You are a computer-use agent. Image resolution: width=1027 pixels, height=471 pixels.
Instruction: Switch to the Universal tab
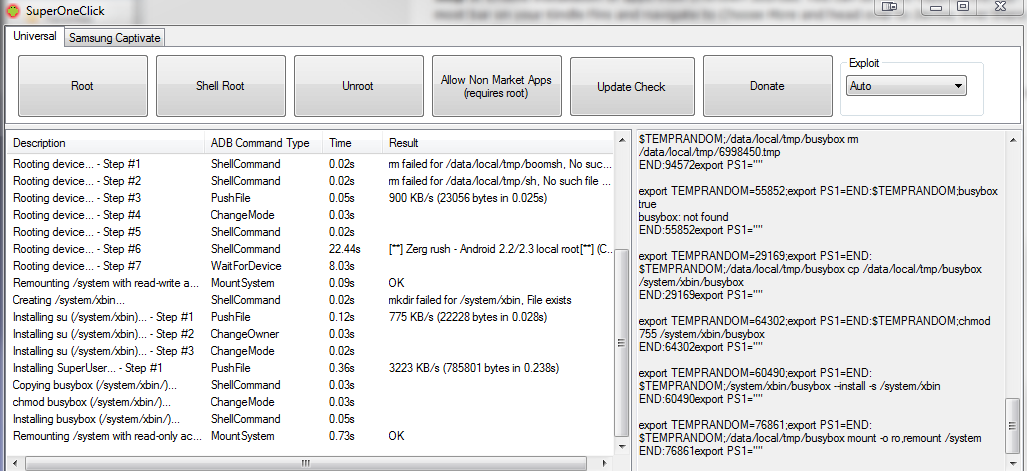tap(35, 37)
